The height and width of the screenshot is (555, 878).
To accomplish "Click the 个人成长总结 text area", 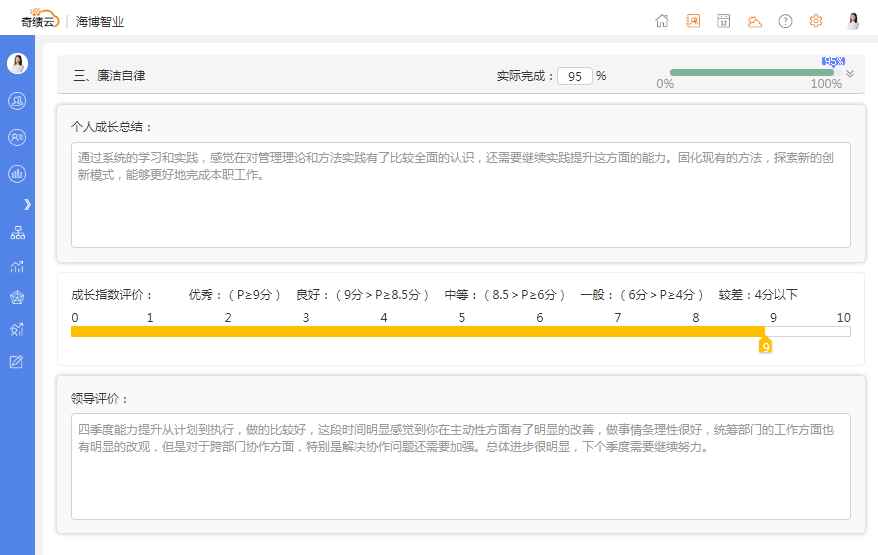I will [460, 194].
